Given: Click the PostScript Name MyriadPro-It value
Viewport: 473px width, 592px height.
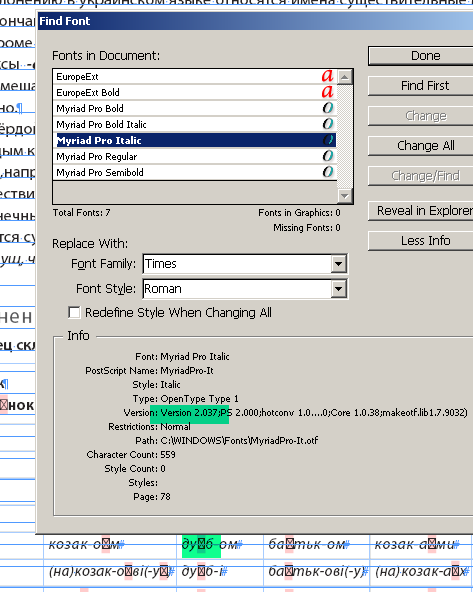Looking at the screenshot, I should [187, 371].
